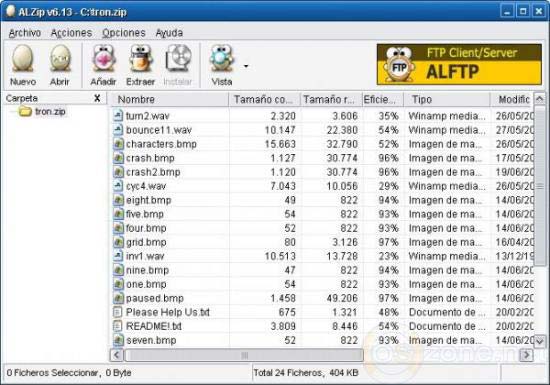Viewport: 550px width, 385px height.
Task: Click the horizontal scrollbar thumb
Action: 244,356
